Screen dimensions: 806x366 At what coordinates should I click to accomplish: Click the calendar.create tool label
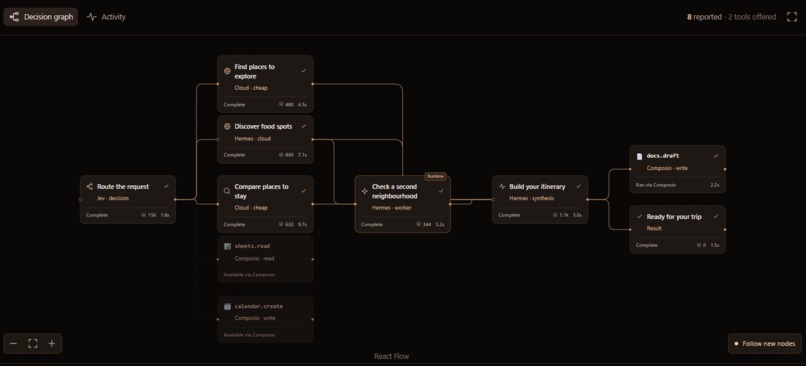point(259,306)
